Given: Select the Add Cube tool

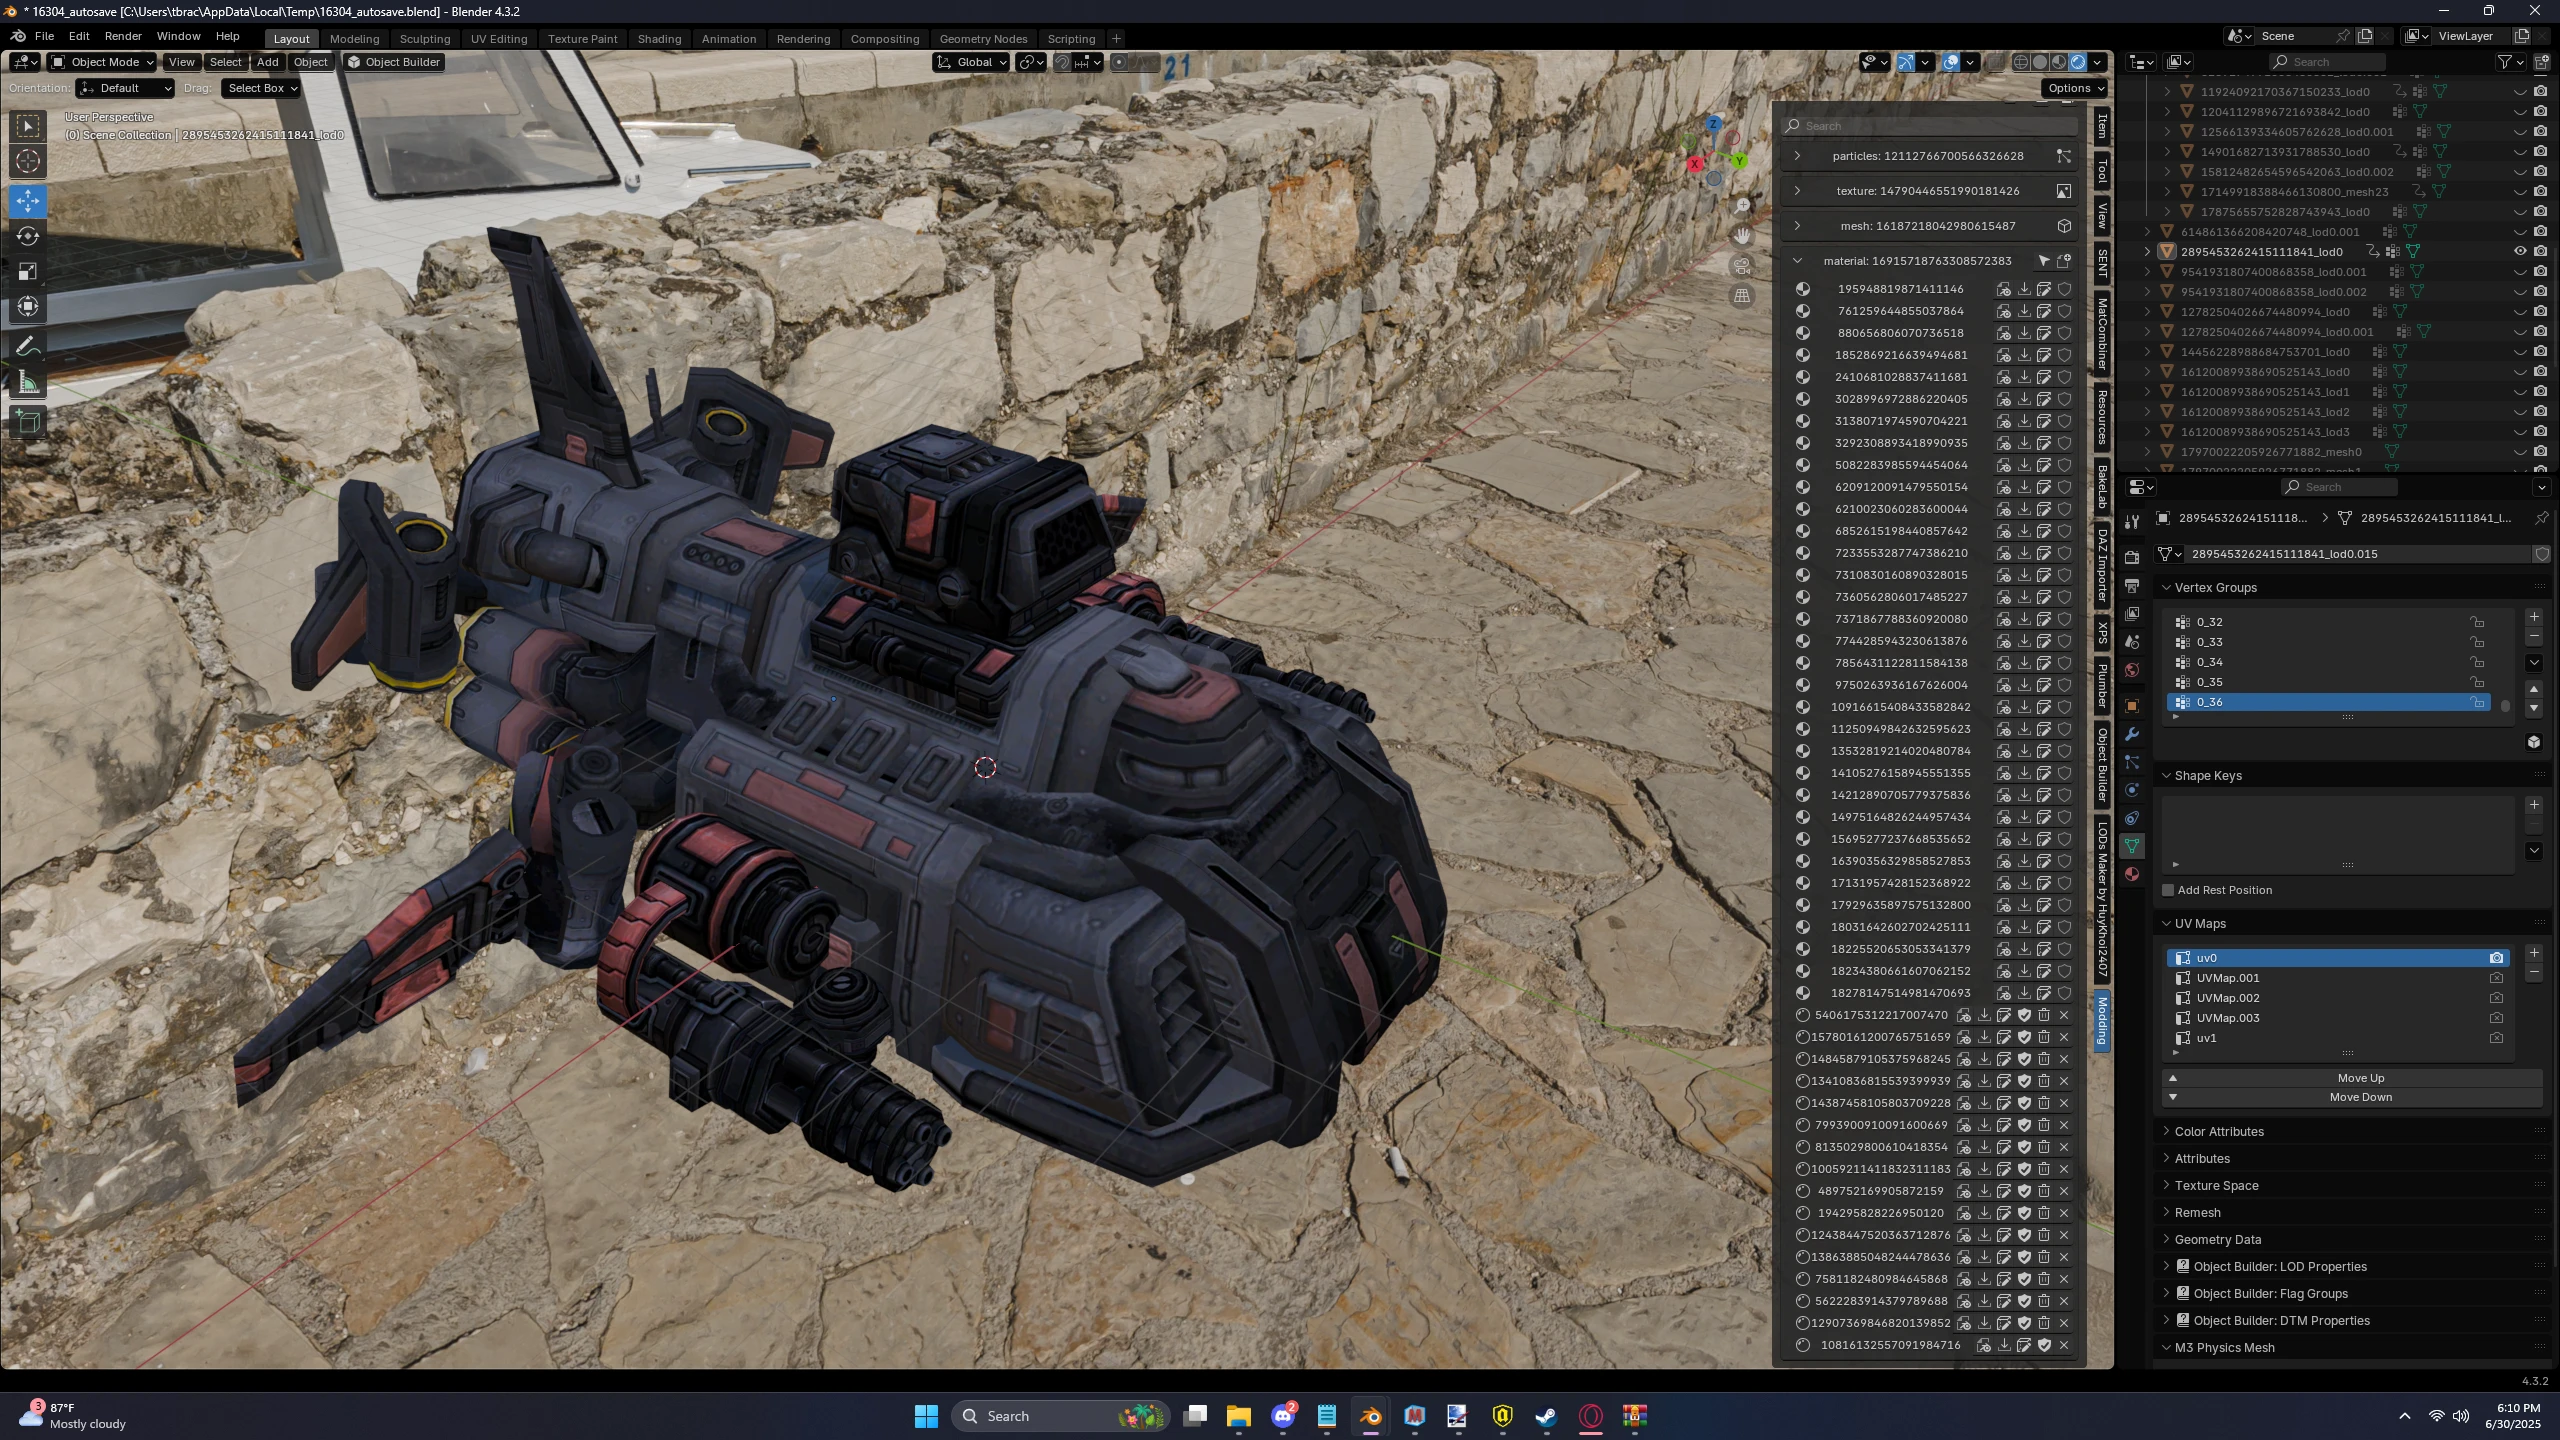Looking at the screenshot, I should pyautogui.click(x=28, y=423).
